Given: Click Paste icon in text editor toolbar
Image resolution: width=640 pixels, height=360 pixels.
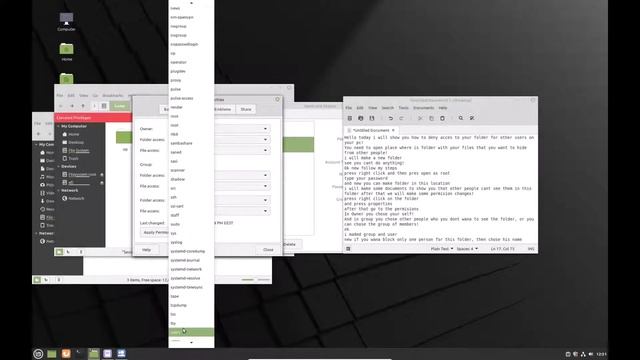Looking at the screenshot, I should pyautogui.click(x=442, y=118).
